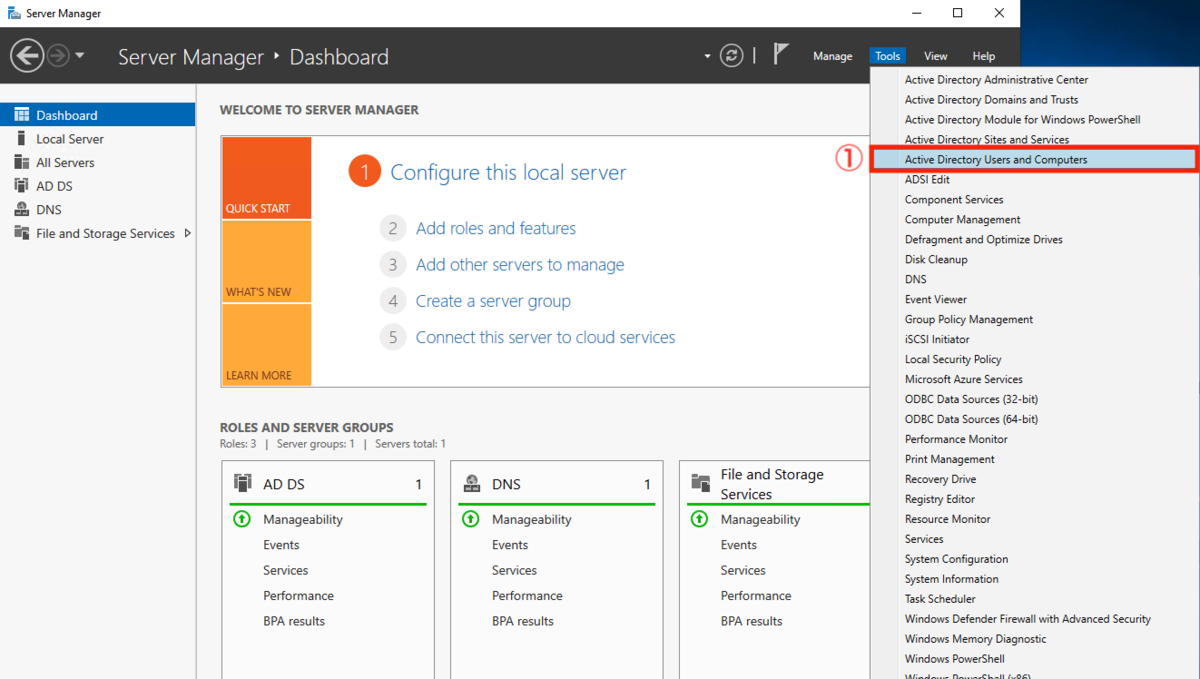Click the Local Server icon in sidebar

(x=21, y=138)
